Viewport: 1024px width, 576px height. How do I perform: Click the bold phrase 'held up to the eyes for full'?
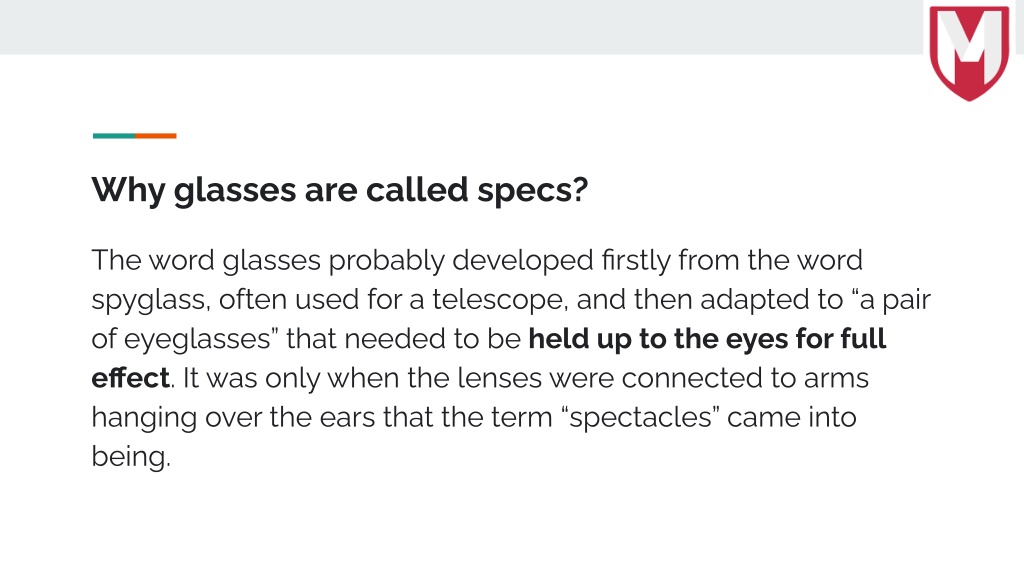(707, 339)
